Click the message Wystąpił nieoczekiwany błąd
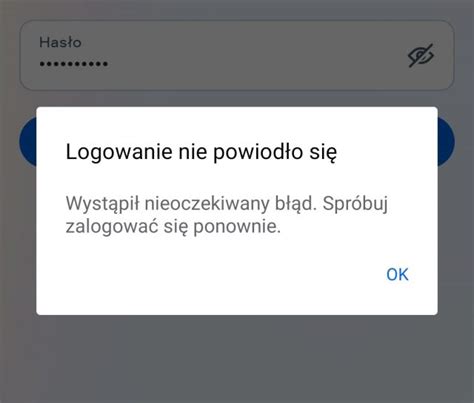Image resolution: width=474 pixels, height=403 pixels. pos(191,204)
